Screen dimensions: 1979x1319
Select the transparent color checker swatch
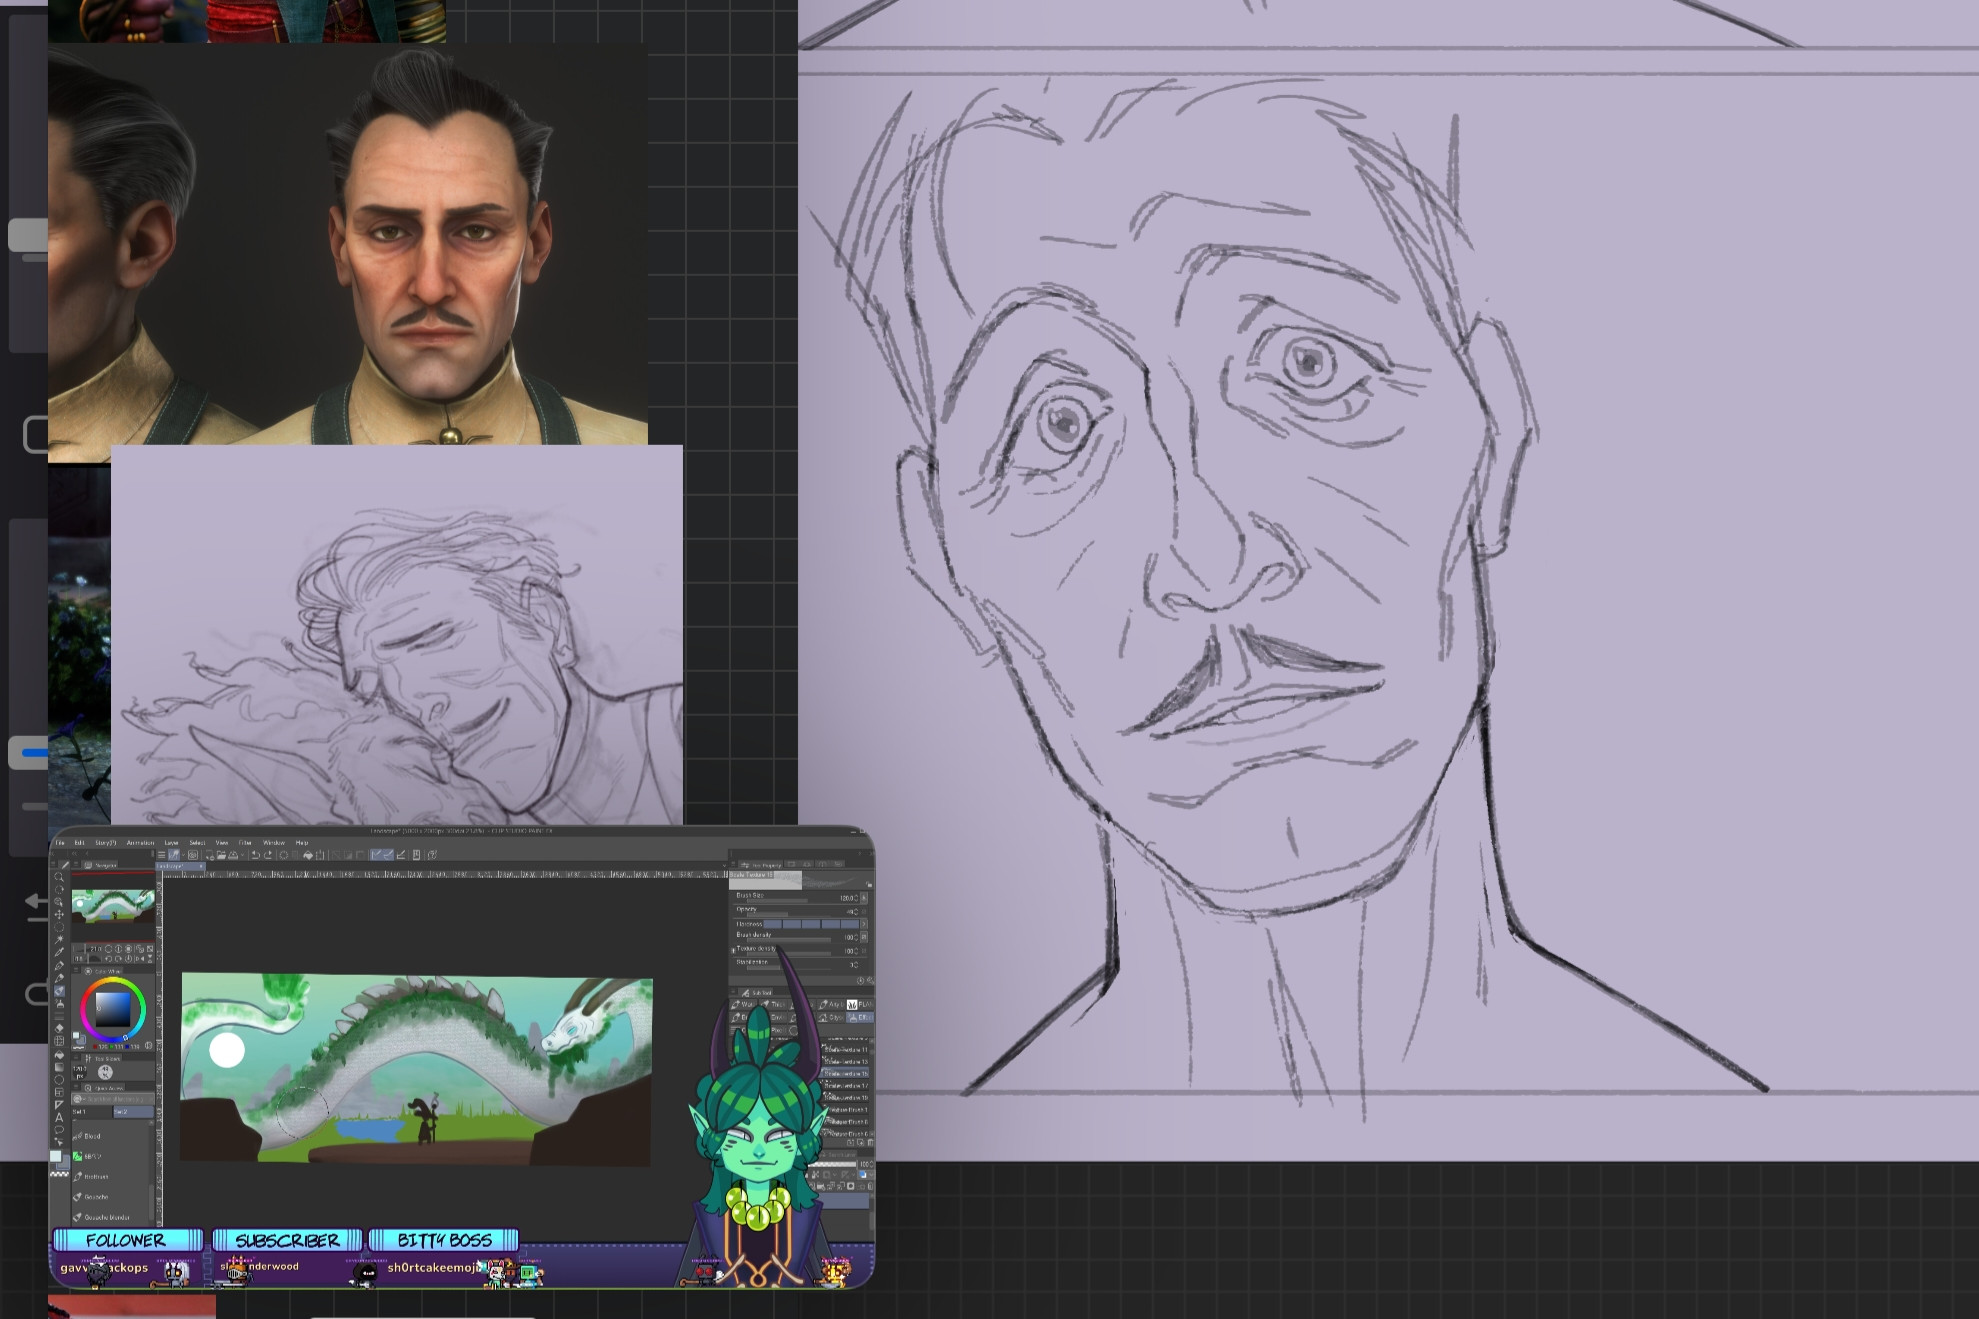click(59, 1174)
